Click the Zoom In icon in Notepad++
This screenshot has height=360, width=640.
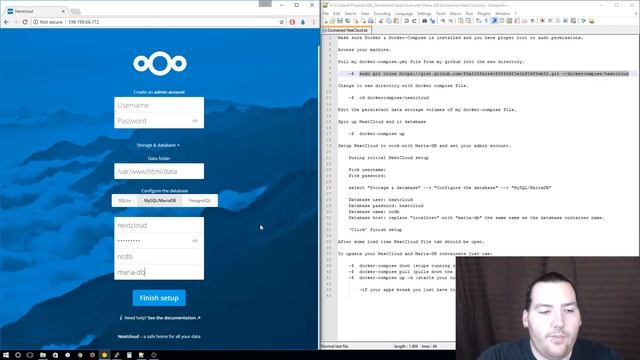tap(442, 21)
